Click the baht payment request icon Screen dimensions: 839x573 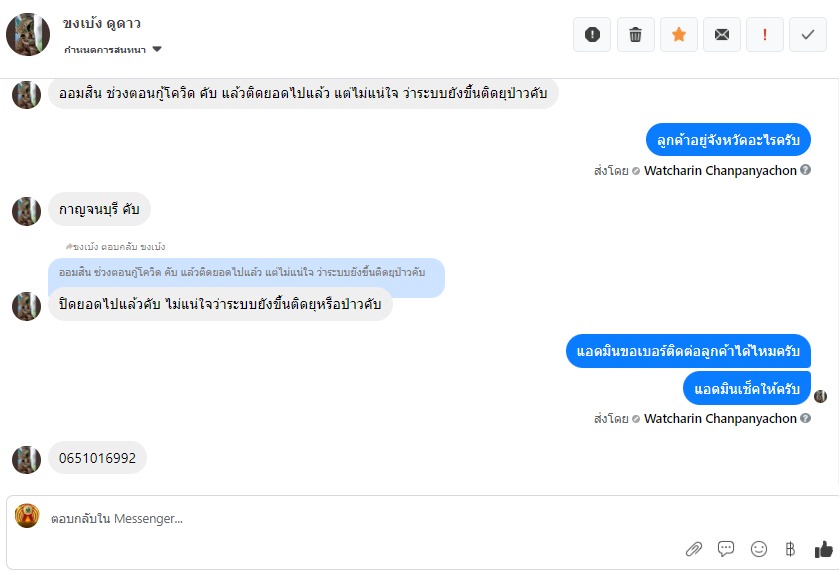tap(790, 549)
